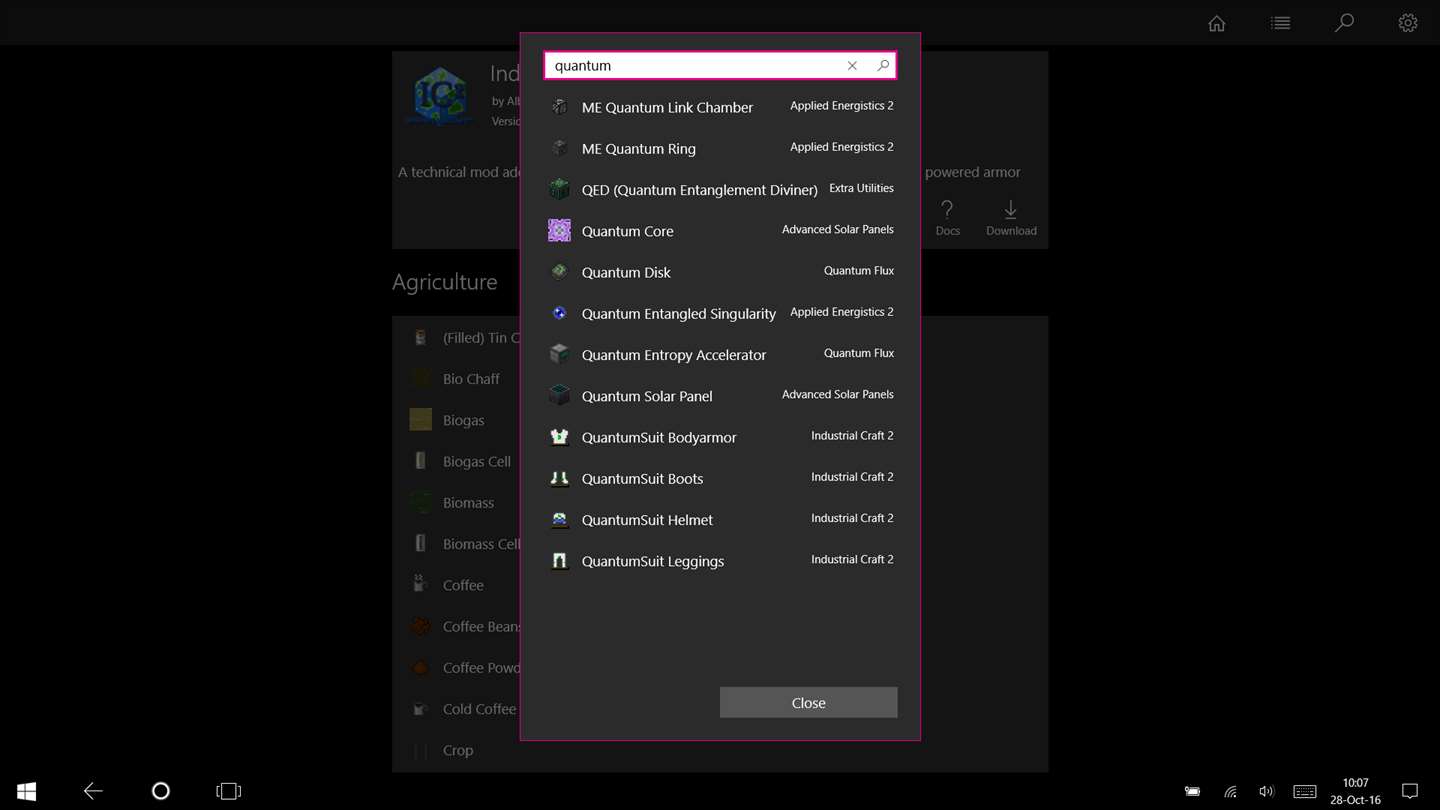Click Crop in the Agriculture list
1440x810 pixels.
click(458, 750)
